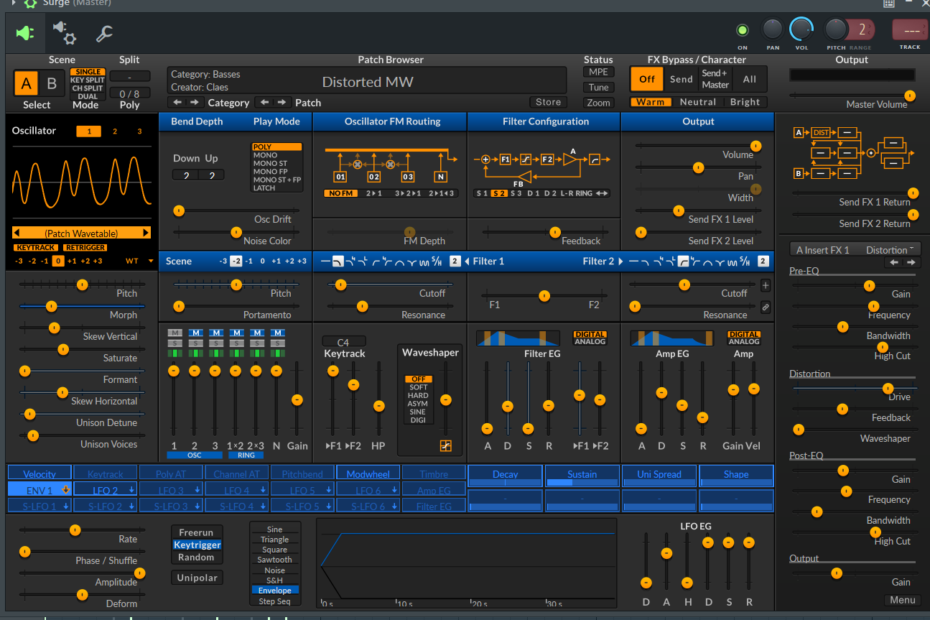Select LATCH play mode
Screen dimensions: 930x620
point(264,188)
